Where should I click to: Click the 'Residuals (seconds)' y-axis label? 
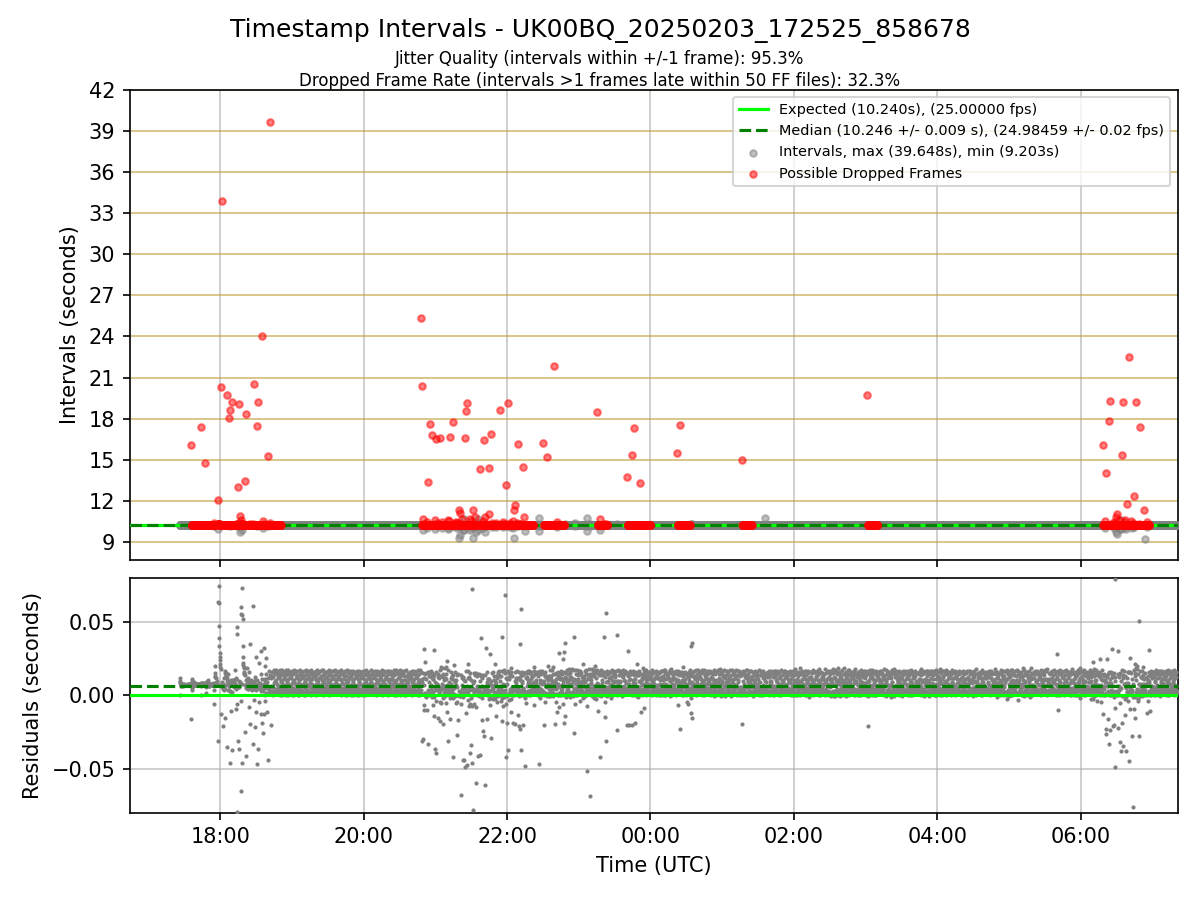[31, 696]
